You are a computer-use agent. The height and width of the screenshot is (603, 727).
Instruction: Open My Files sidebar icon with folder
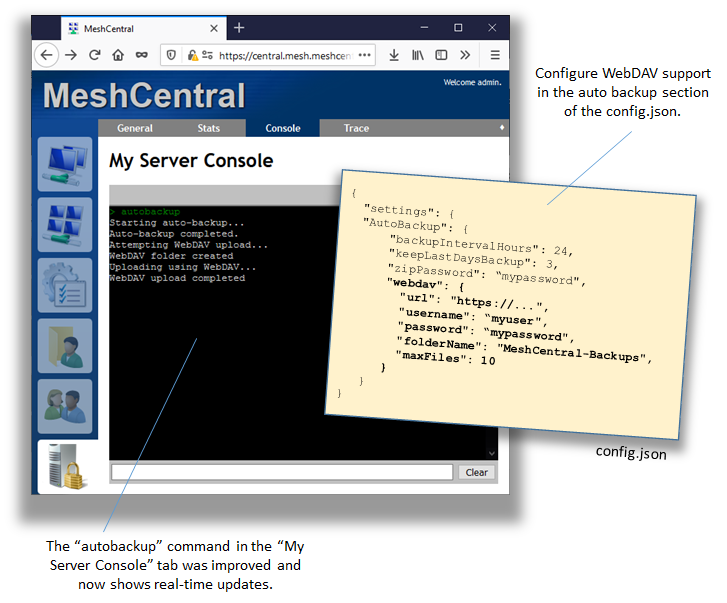(65, 346)
